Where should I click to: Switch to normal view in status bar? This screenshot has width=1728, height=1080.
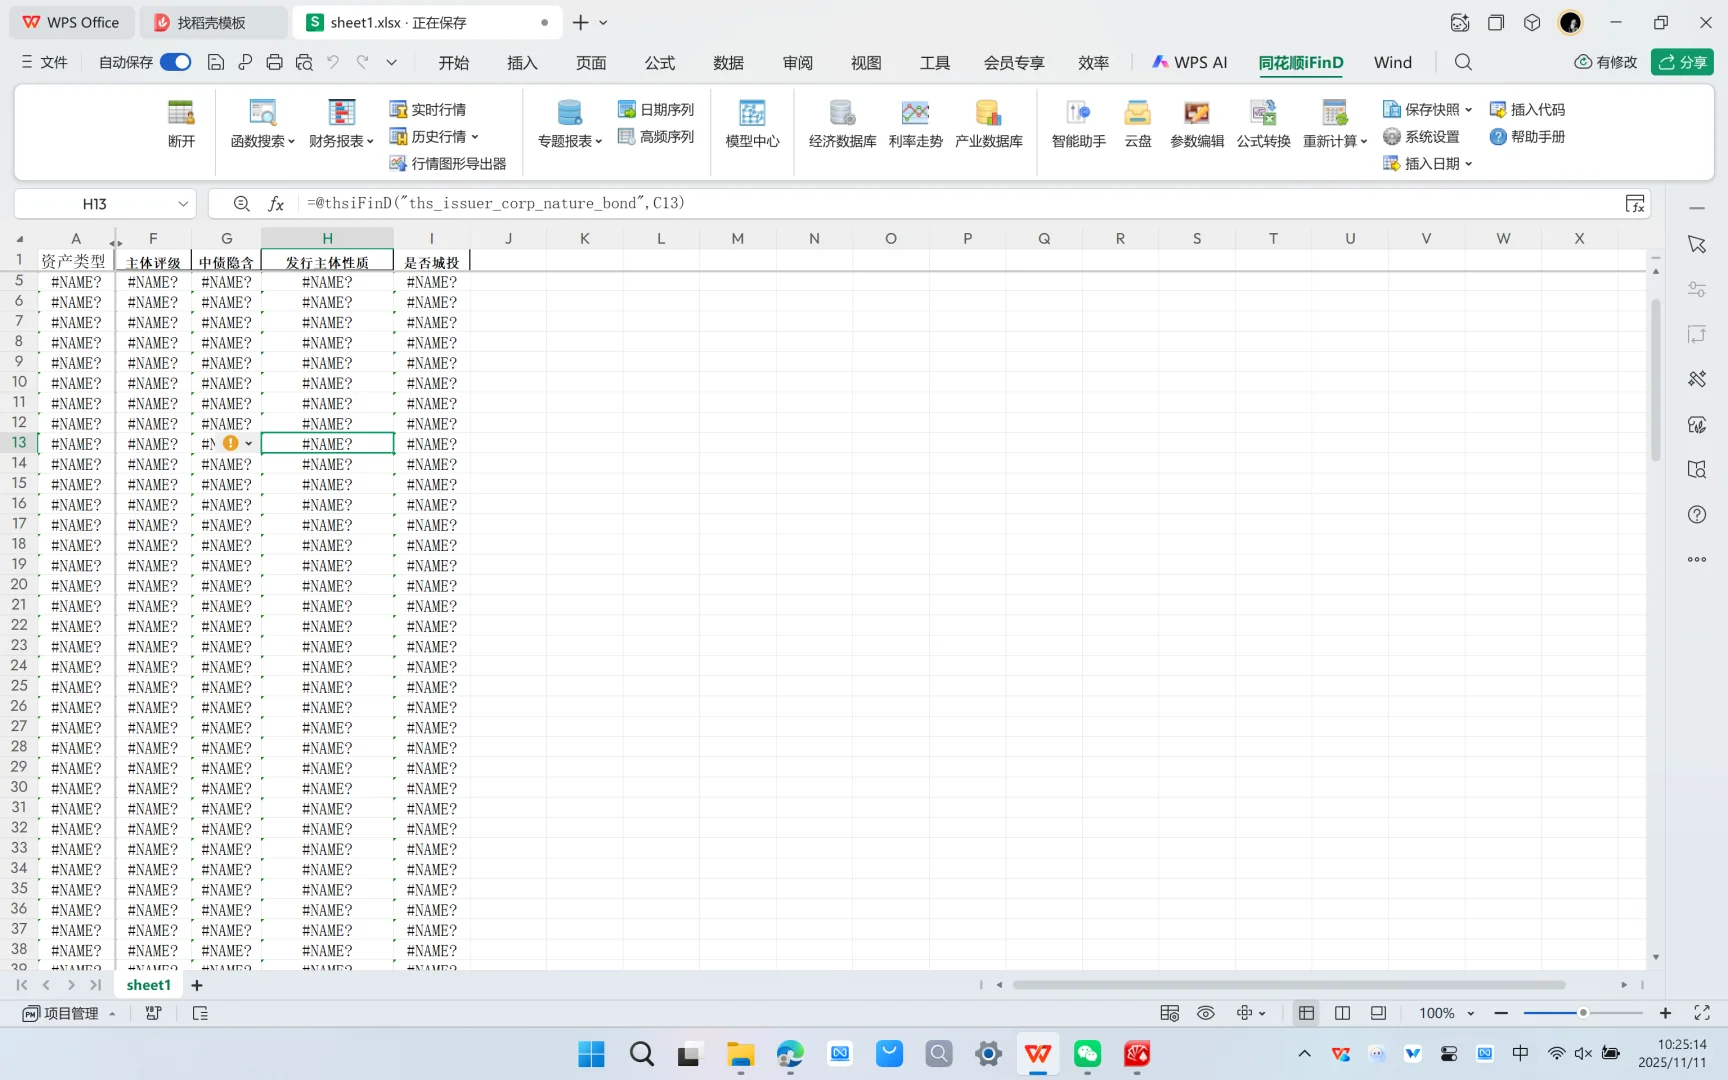(1306, 1013)
